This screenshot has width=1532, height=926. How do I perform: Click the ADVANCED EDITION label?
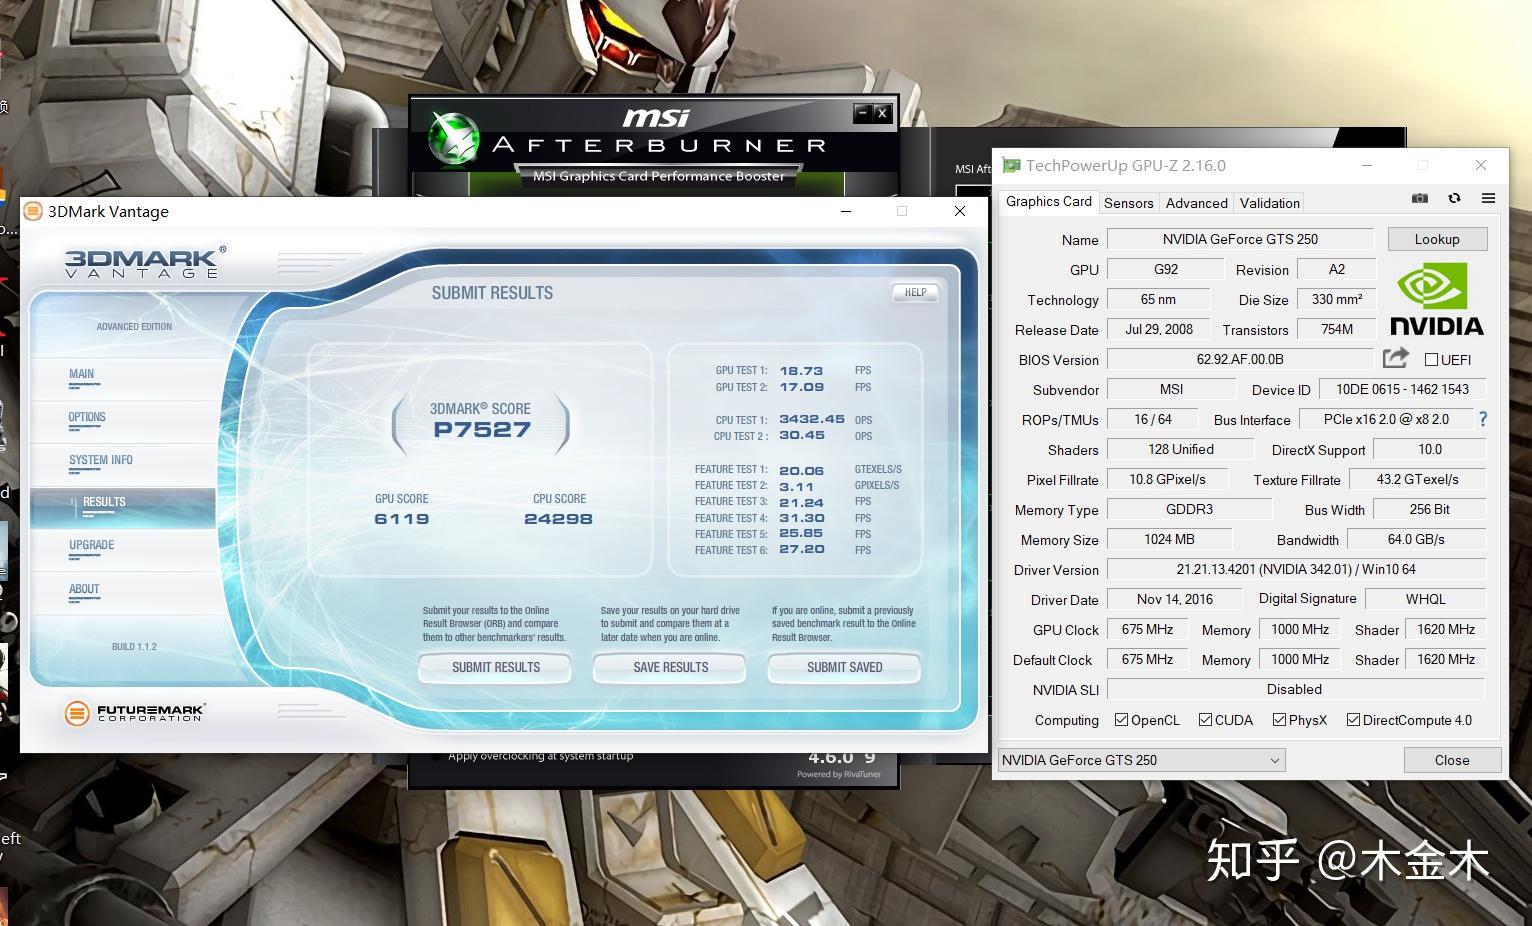click(134, 327)
